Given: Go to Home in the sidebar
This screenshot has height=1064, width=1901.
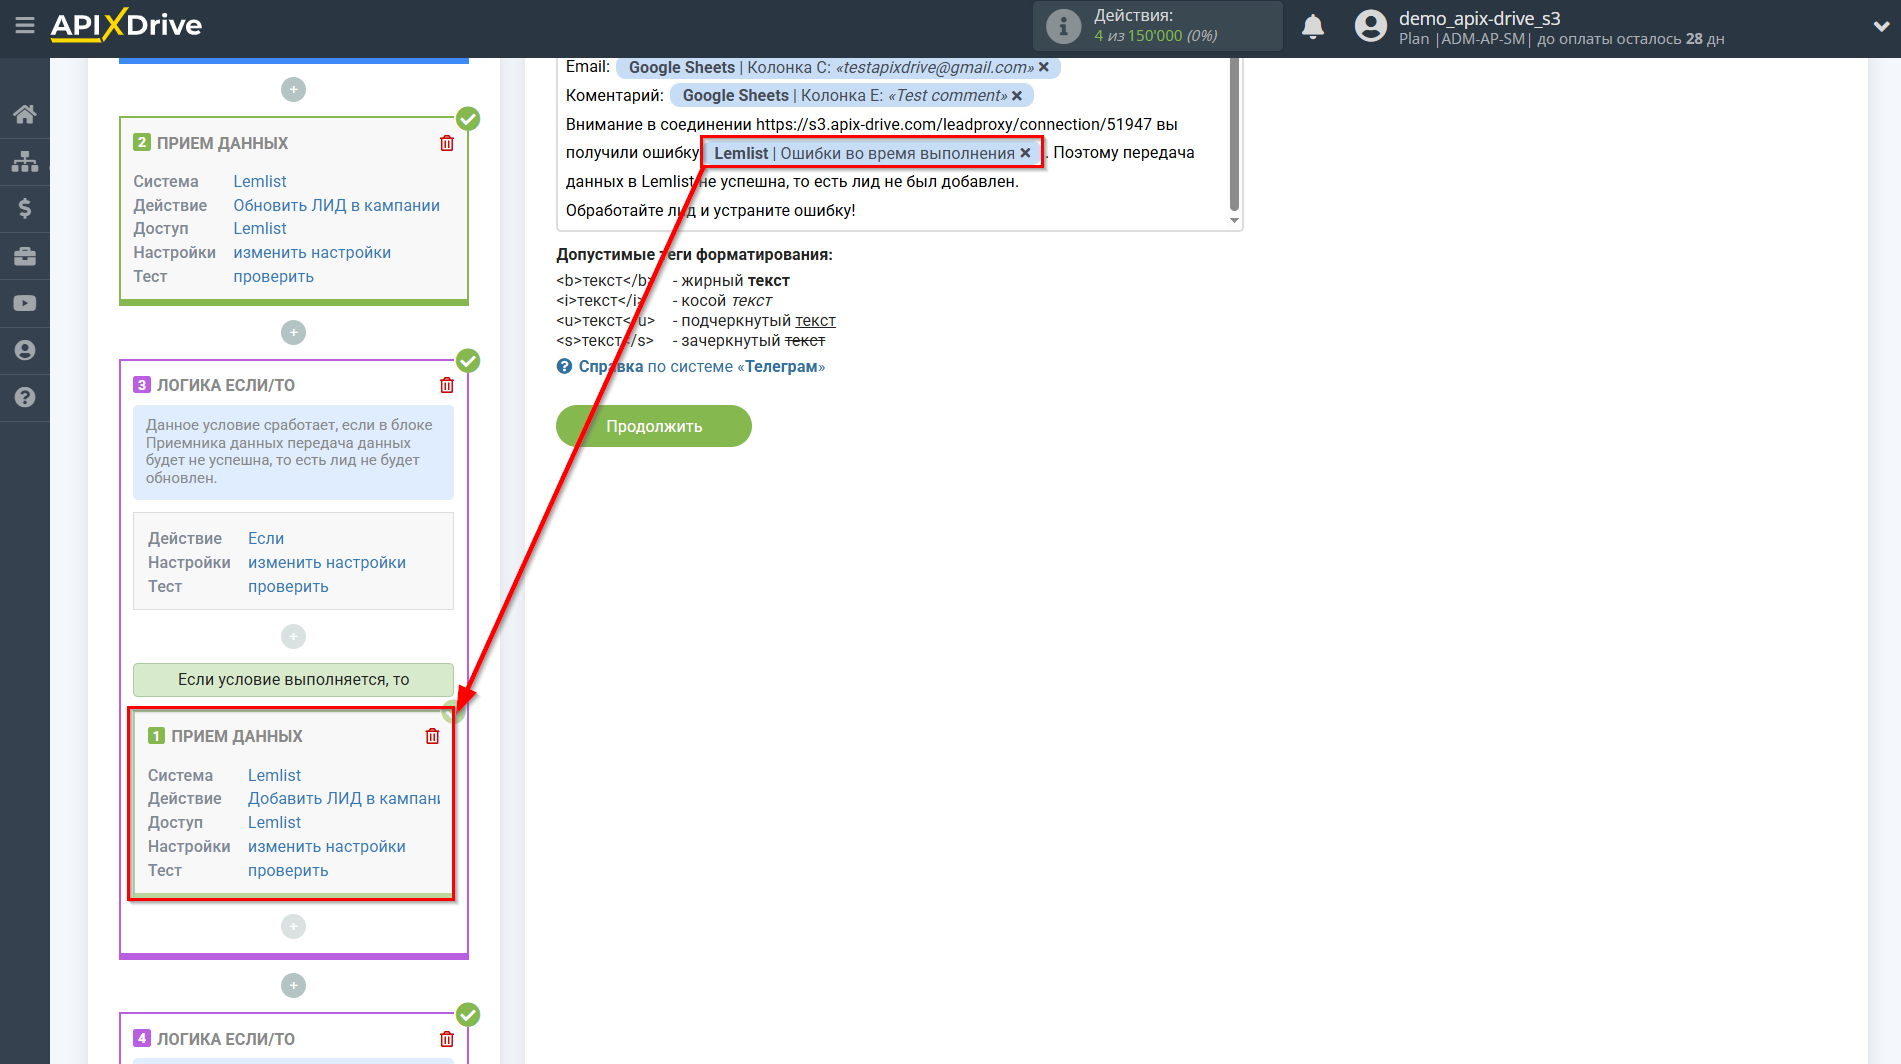Looking at the screenshot, I should tap(25, 114).
